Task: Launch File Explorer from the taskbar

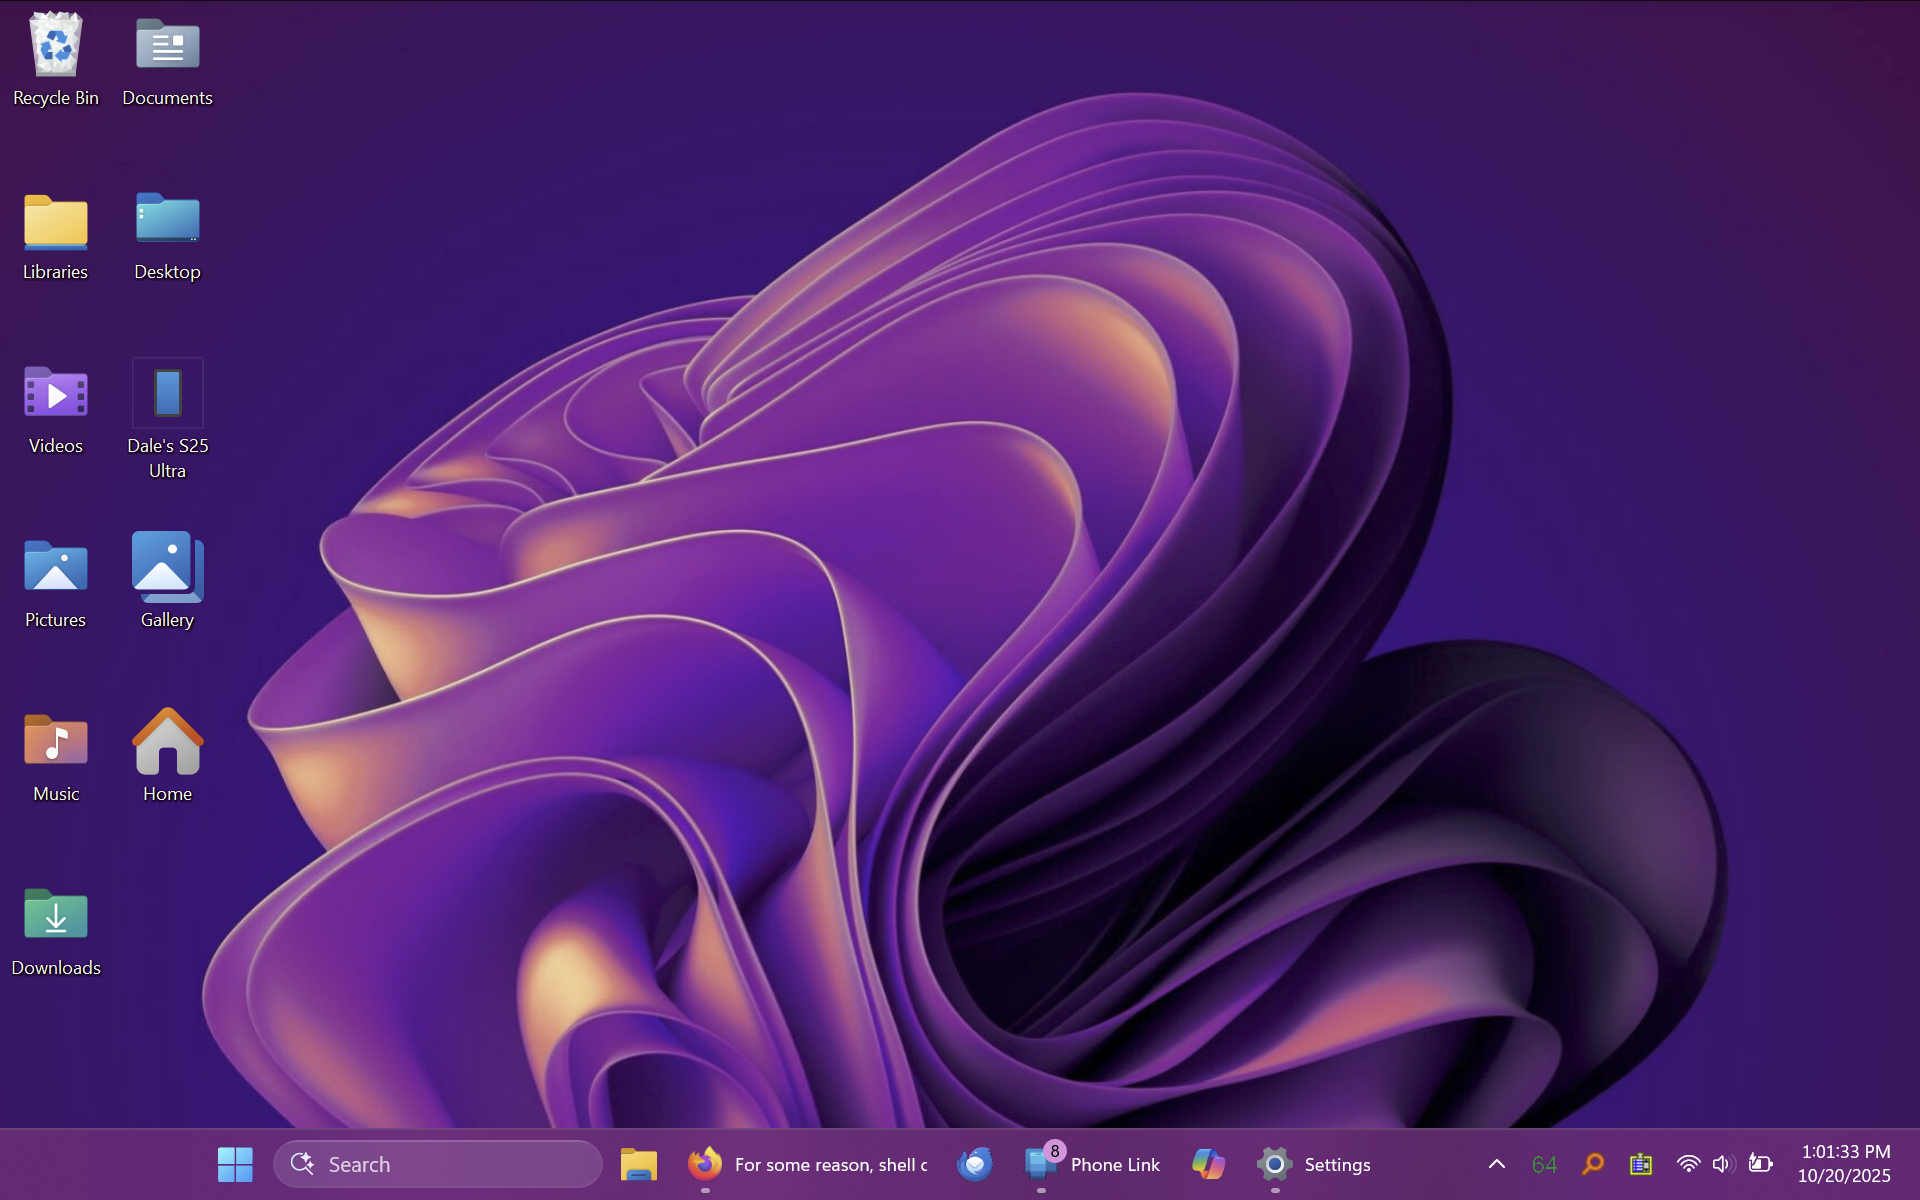Action: click(638, 1164)
